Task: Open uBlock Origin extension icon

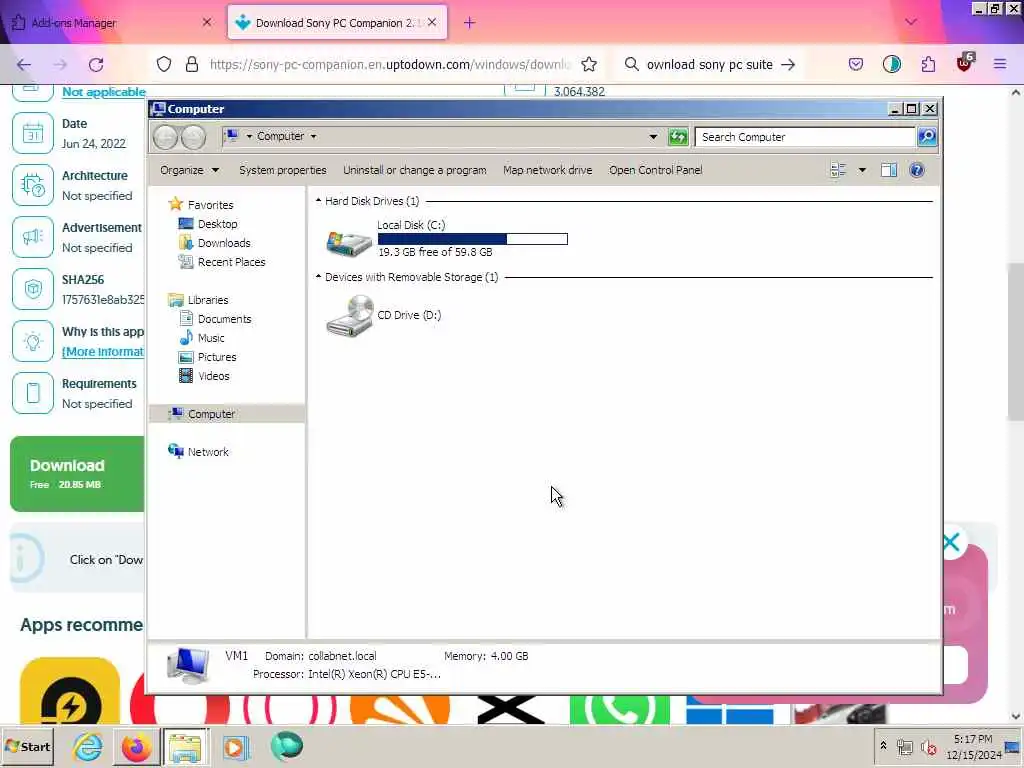Action: click(965, 63)
